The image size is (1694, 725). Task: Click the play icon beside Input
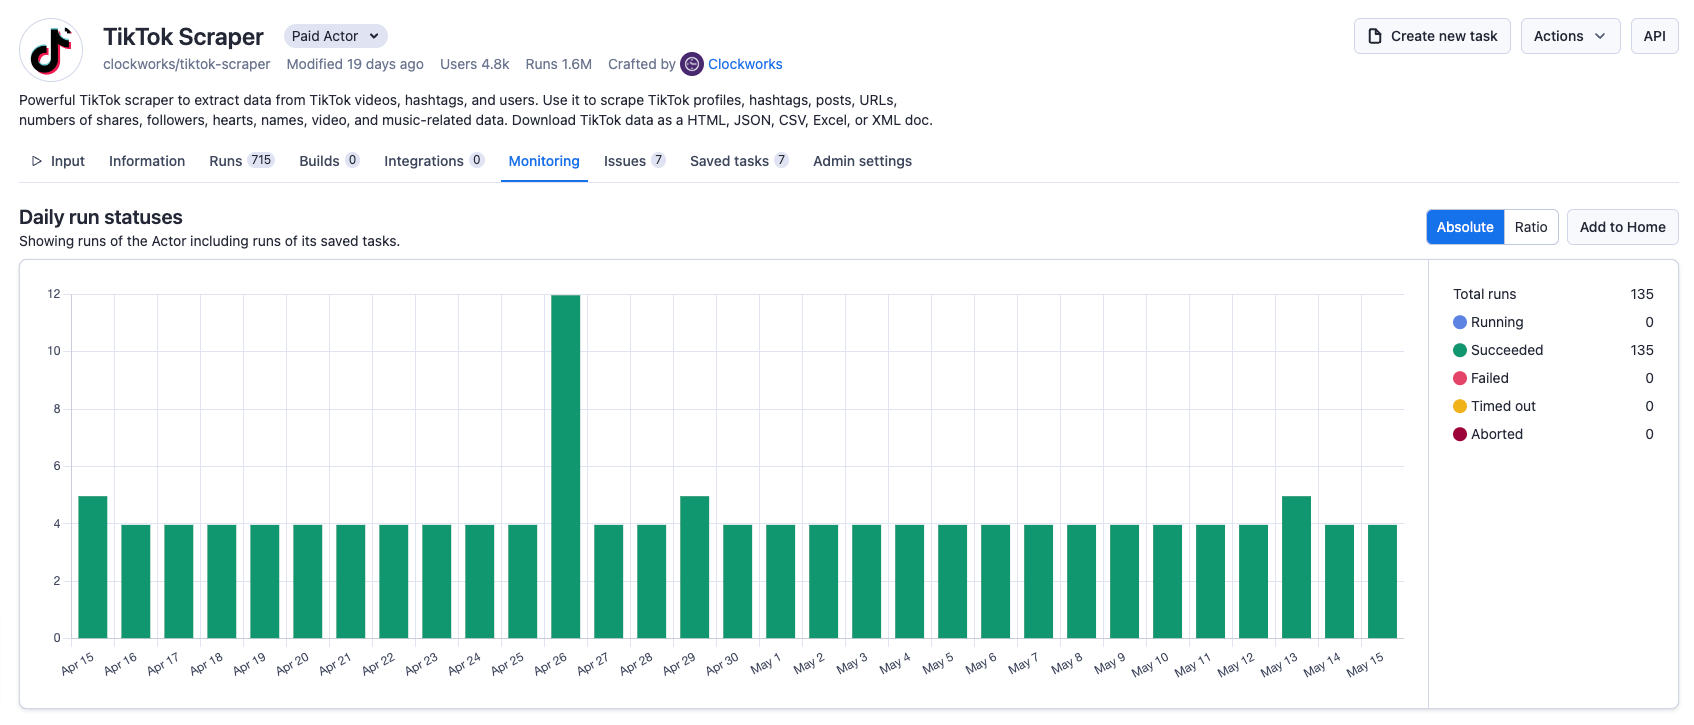tap(37, 161)
